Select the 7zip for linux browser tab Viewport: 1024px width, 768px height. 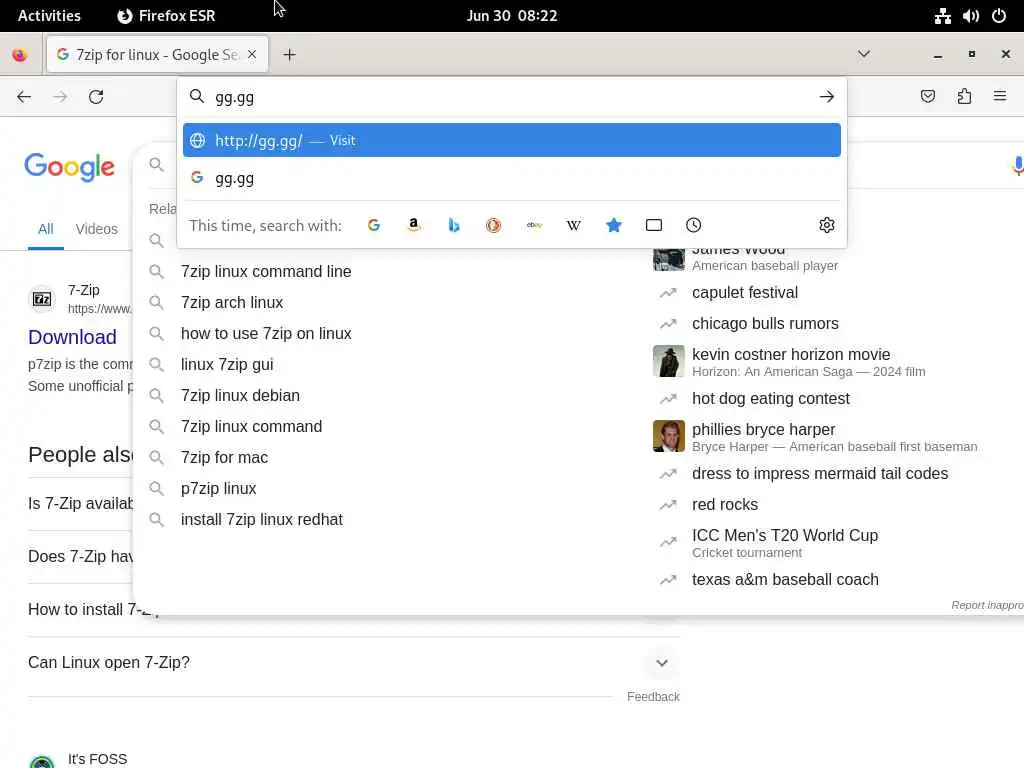(157, 55)
